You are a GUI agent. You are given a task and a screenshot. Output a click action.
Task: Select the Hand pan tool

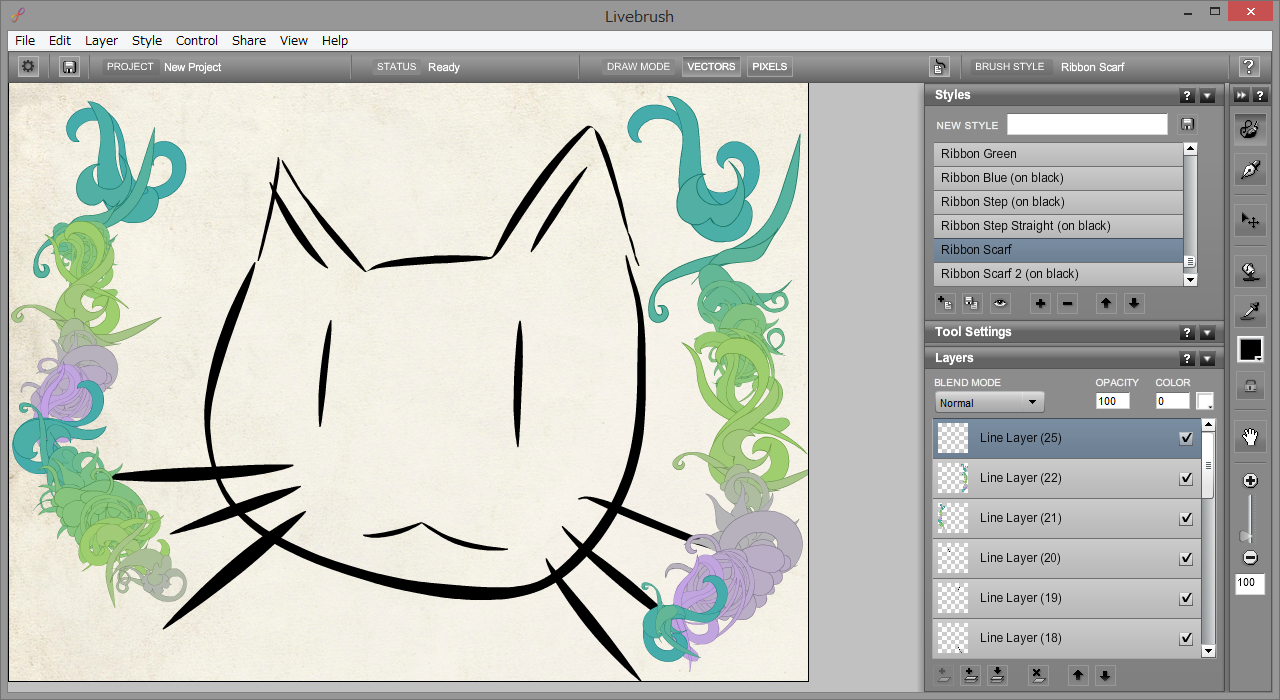[x=1250, y=436]
